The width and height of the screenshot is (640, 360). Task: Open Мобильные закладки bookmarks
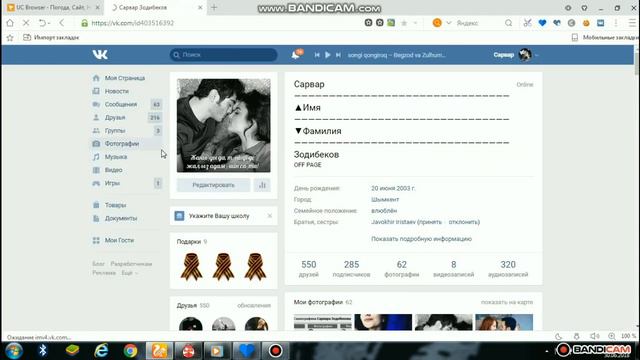click(x=605, y=38)
